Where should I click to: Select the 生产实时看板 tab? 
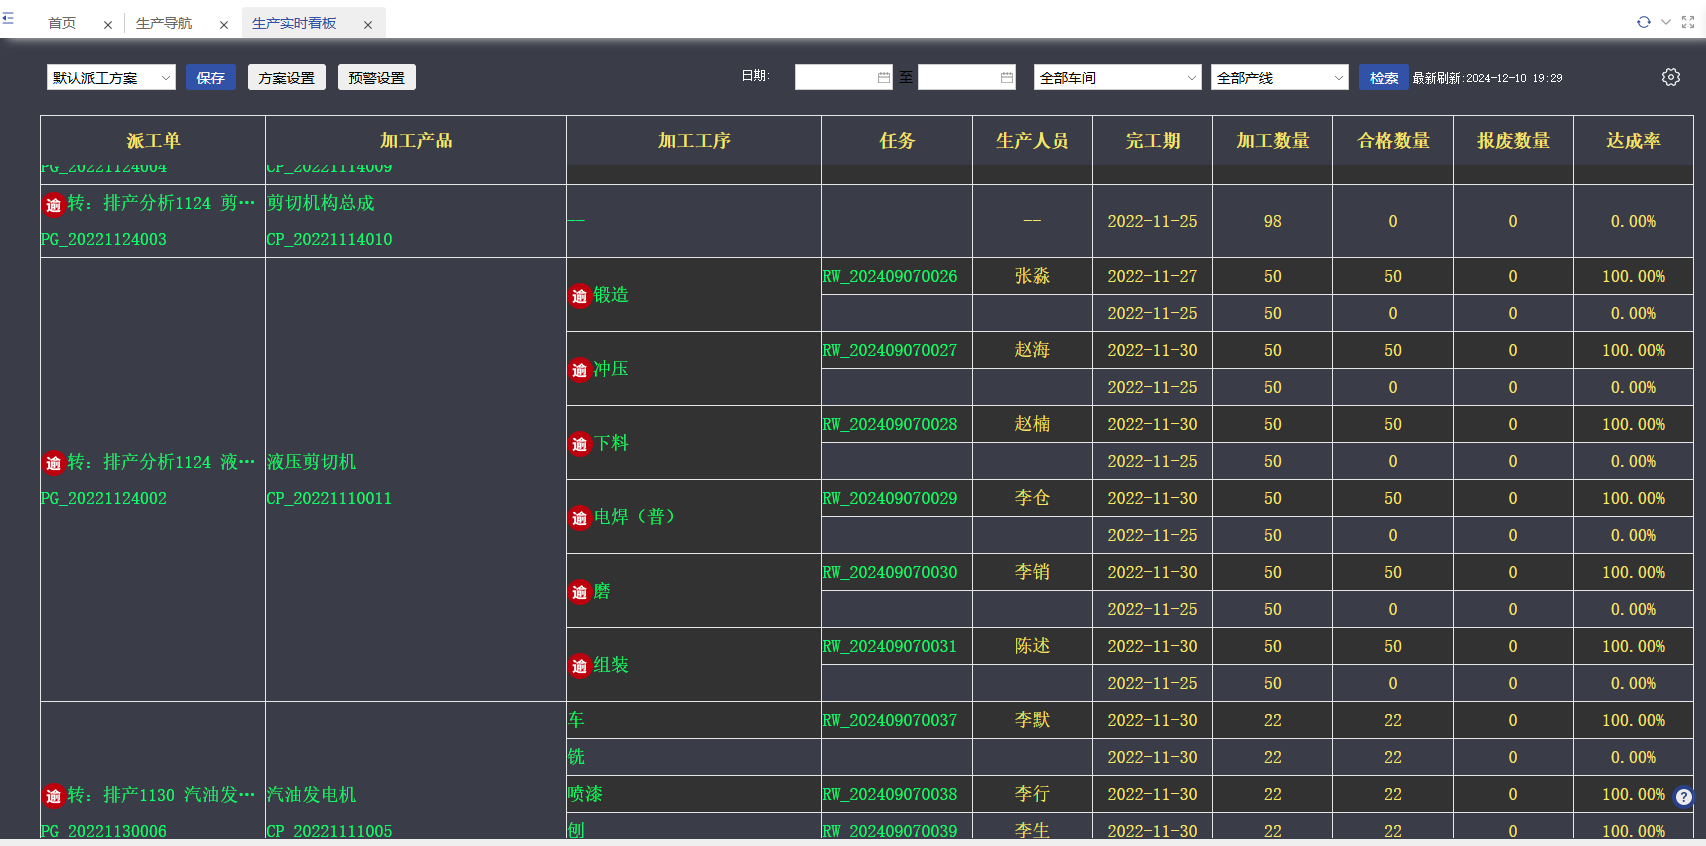tap(294, 23)
